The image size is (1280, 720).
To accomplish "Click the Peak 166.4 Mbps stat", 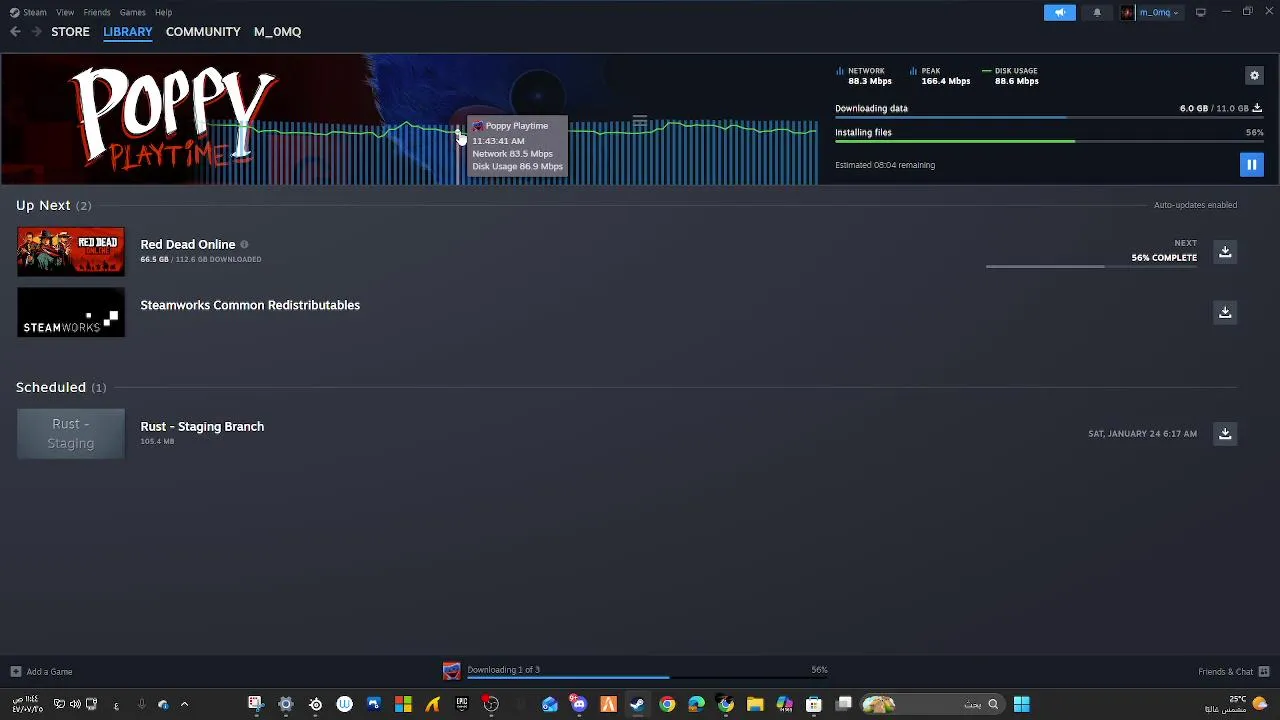I will point(940,76).
